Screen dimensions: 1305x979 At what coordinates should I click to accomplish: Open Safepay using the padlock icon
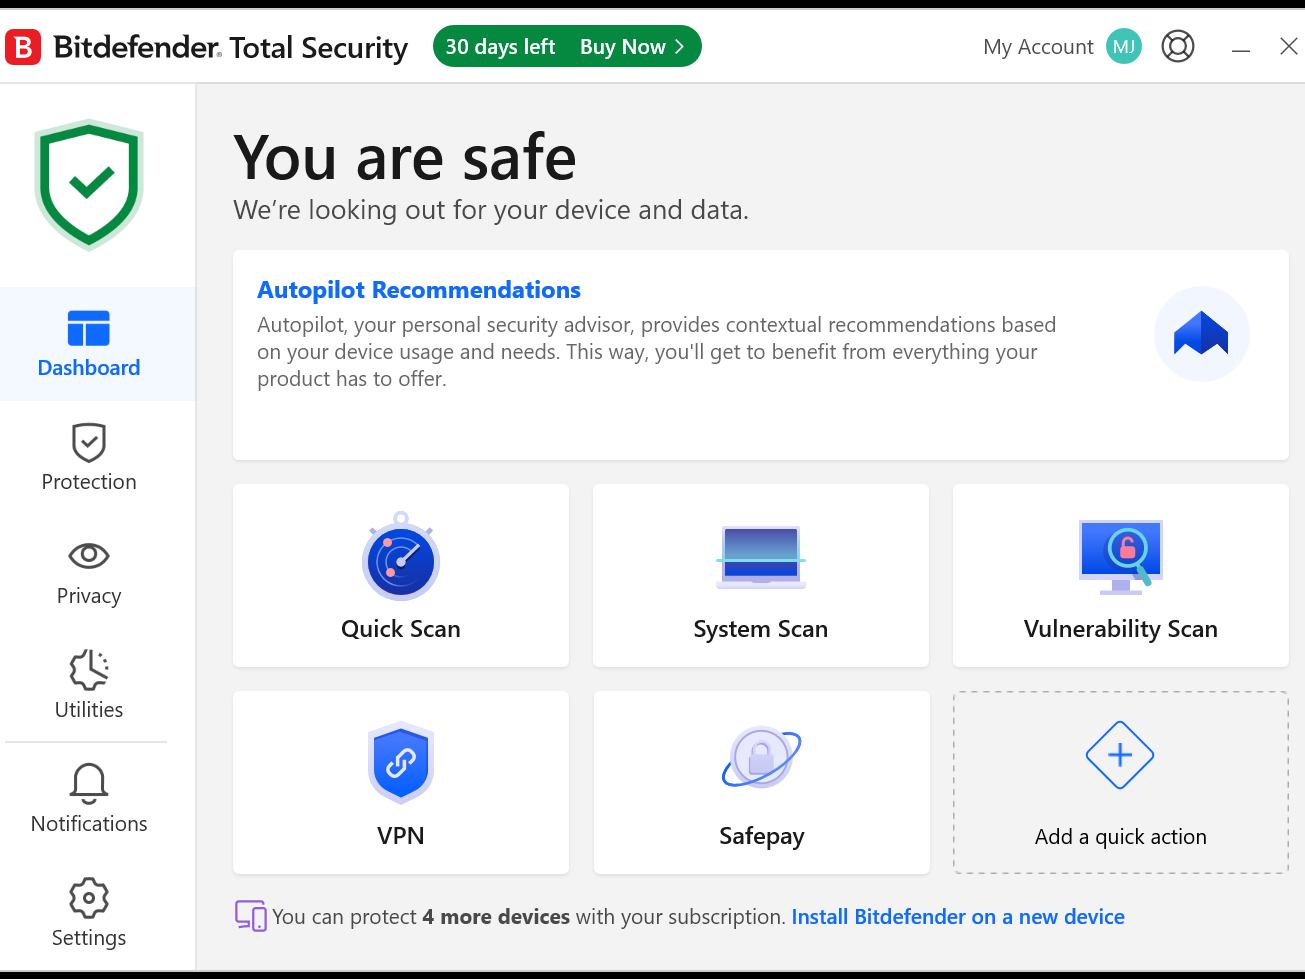[761, 757]
